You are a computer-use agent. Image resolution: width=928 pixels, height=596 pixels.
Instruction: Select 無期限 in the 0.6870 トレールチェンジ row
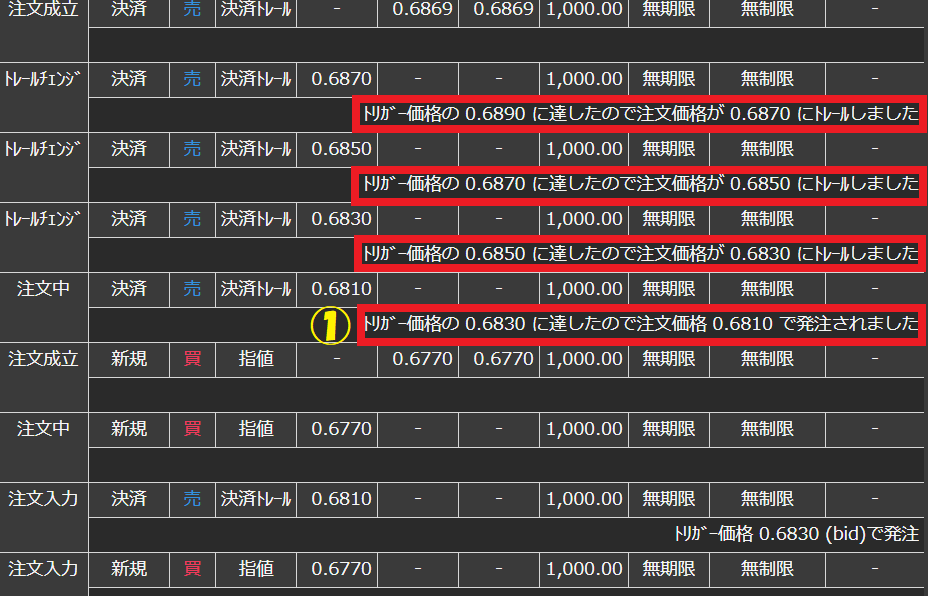point(669,79)
